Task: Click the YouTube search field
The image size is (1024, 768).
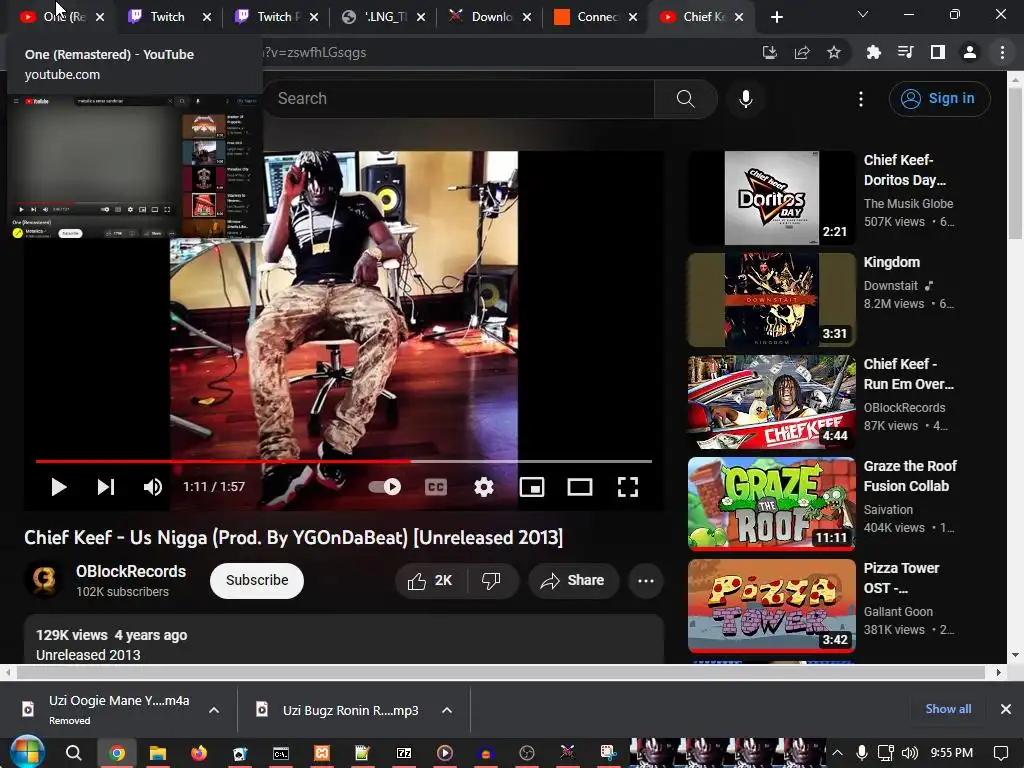Action: [458, 99]
